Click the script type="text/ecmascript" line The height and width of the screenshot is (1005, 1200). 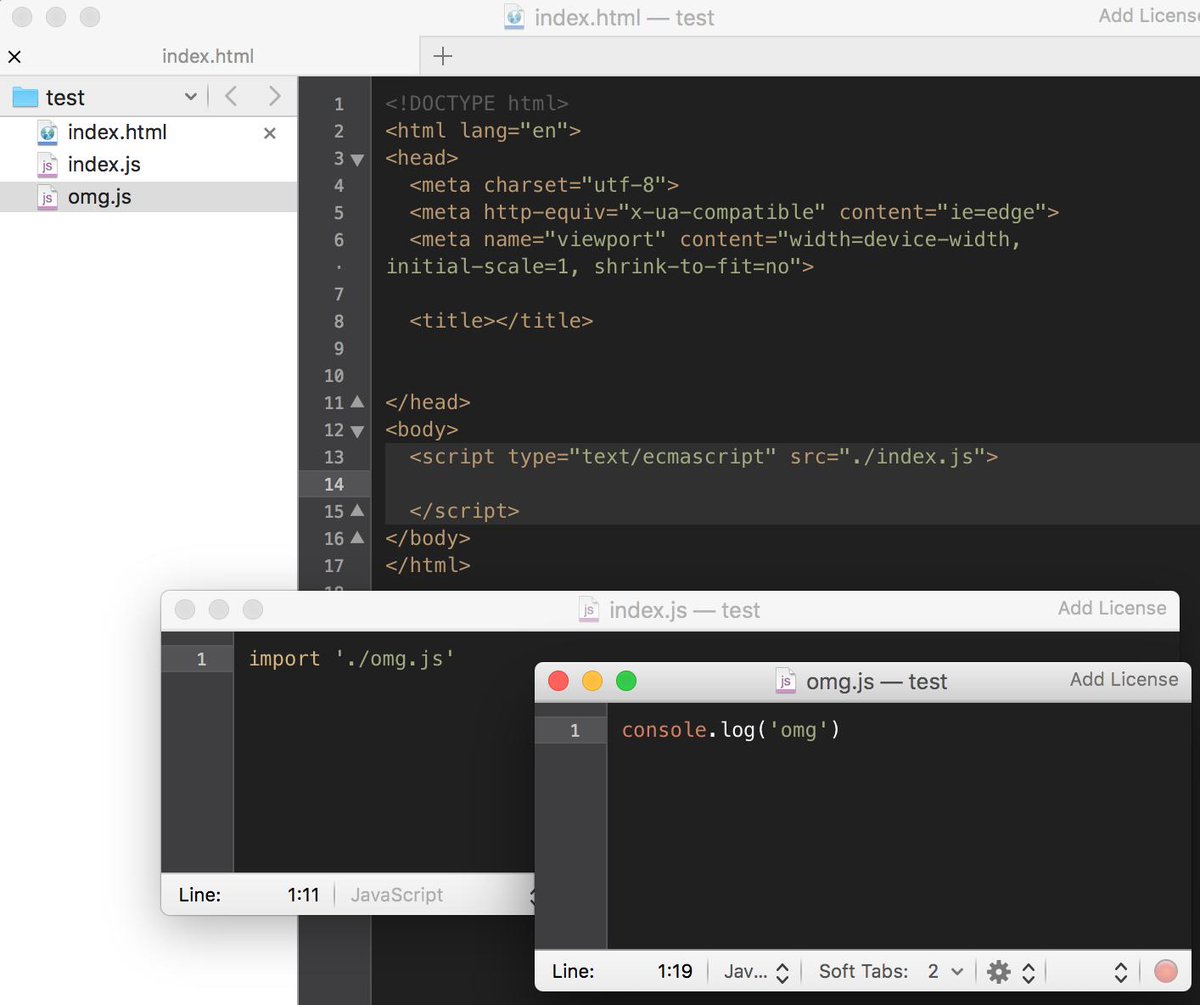click(x=704, y=457)
